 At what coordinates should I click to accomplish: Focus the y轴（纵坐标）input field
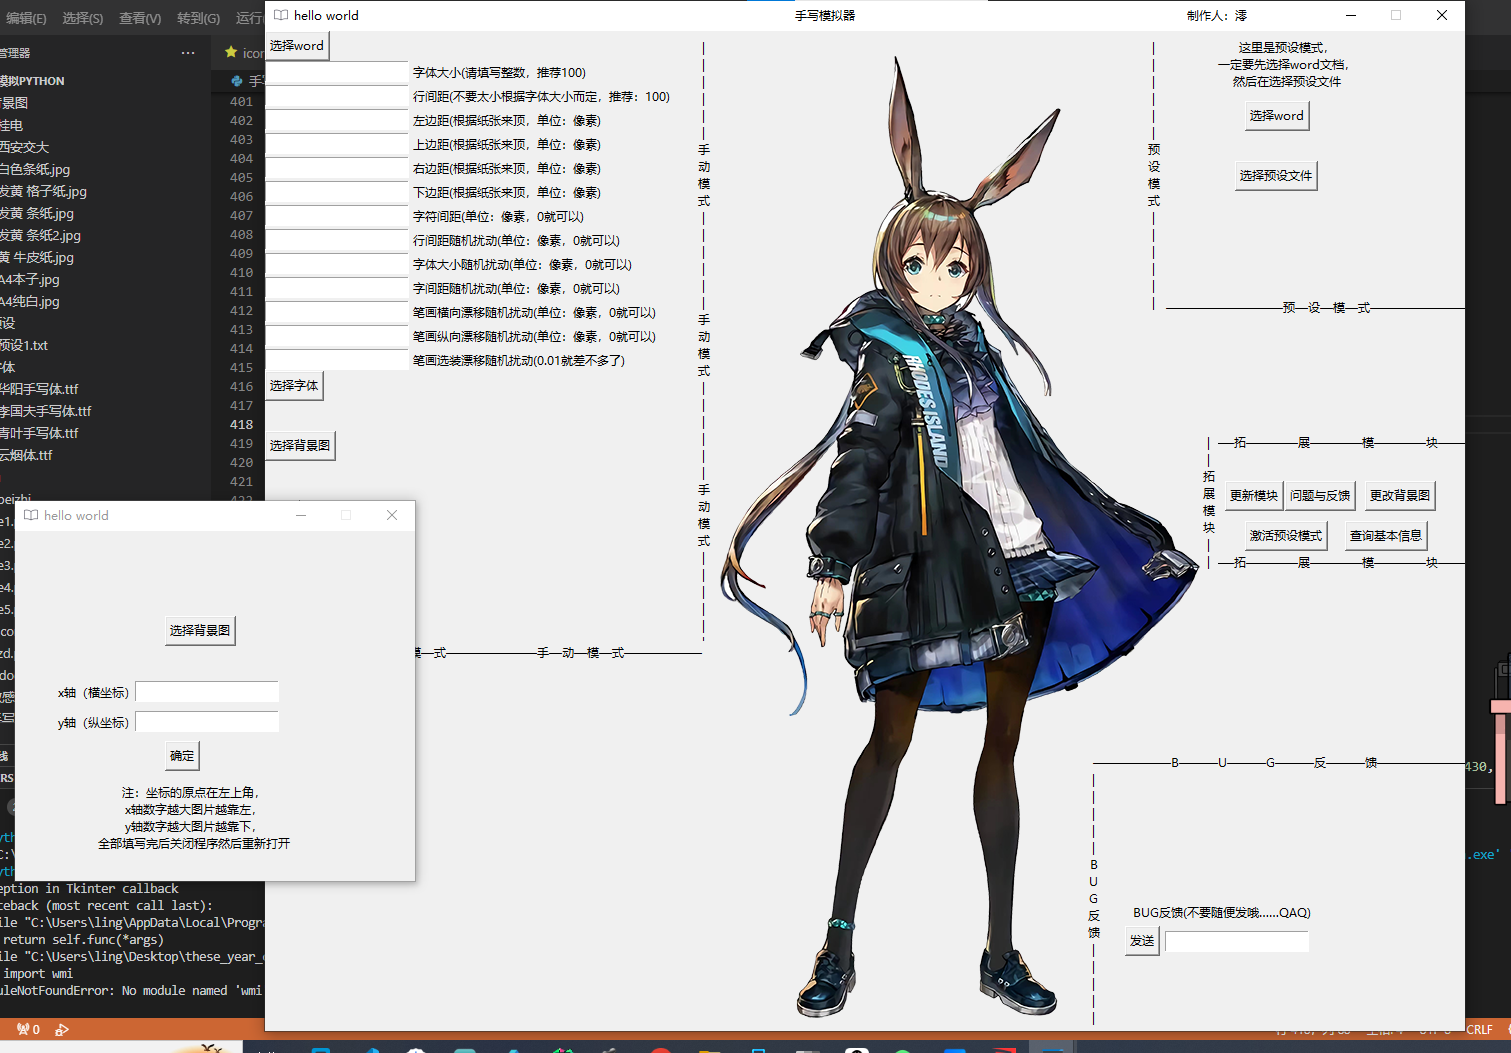pyautogui.click(x=207, y=722)
